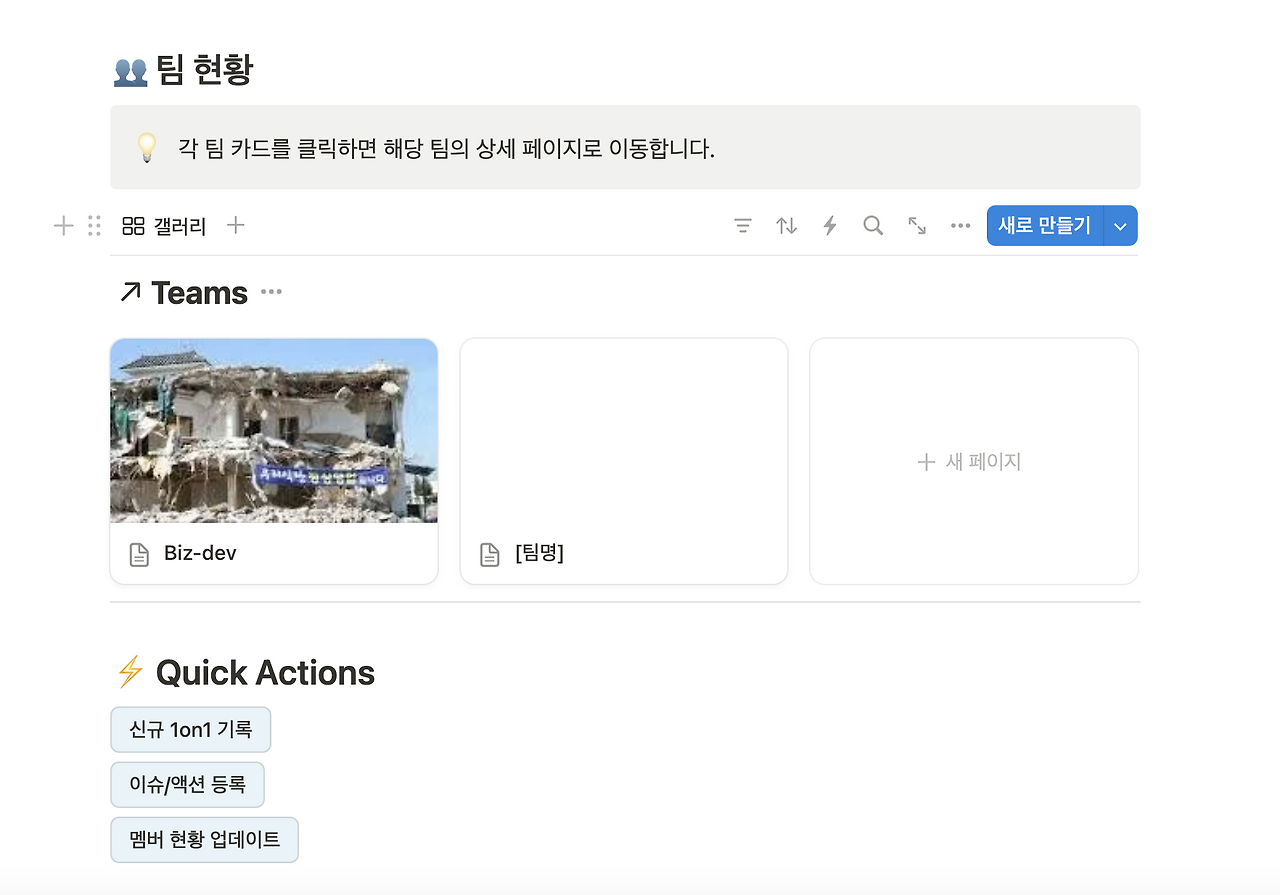This screenshot has height=895, width=1280.
Task: Open the Biz-dev card thumbnail image
Action: 273,430
